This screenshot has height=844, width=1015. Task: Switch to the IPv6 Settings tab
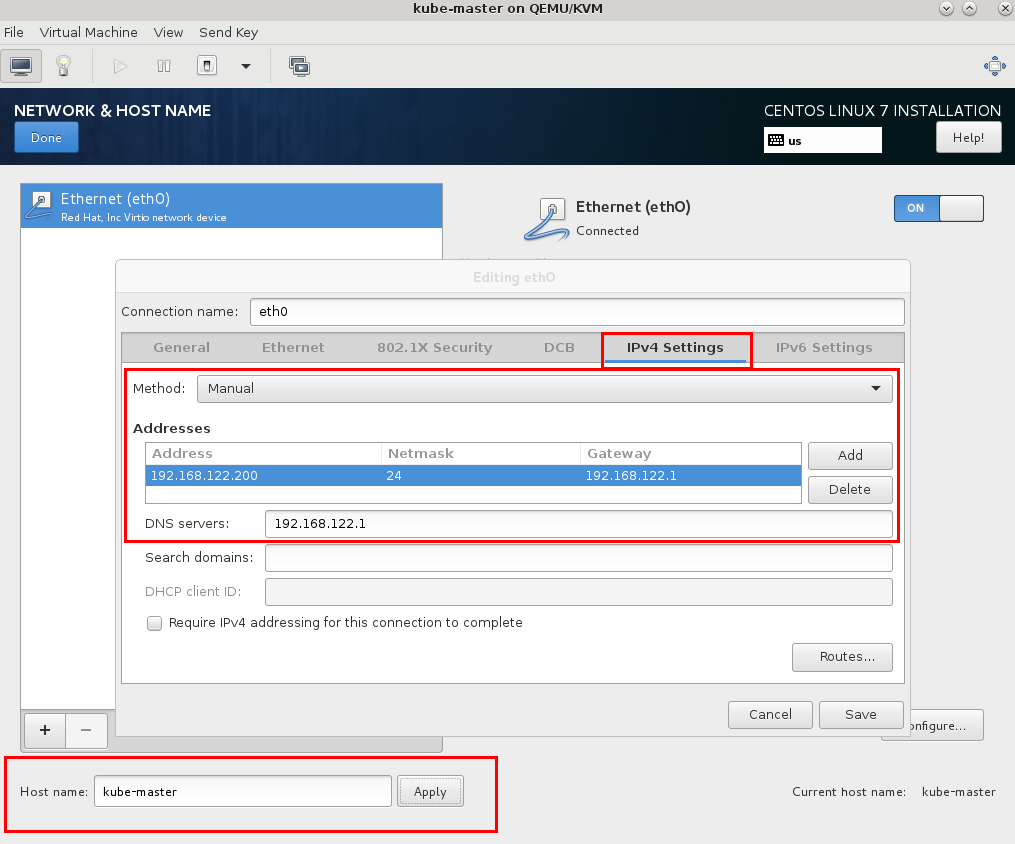(x=824, y=347)
